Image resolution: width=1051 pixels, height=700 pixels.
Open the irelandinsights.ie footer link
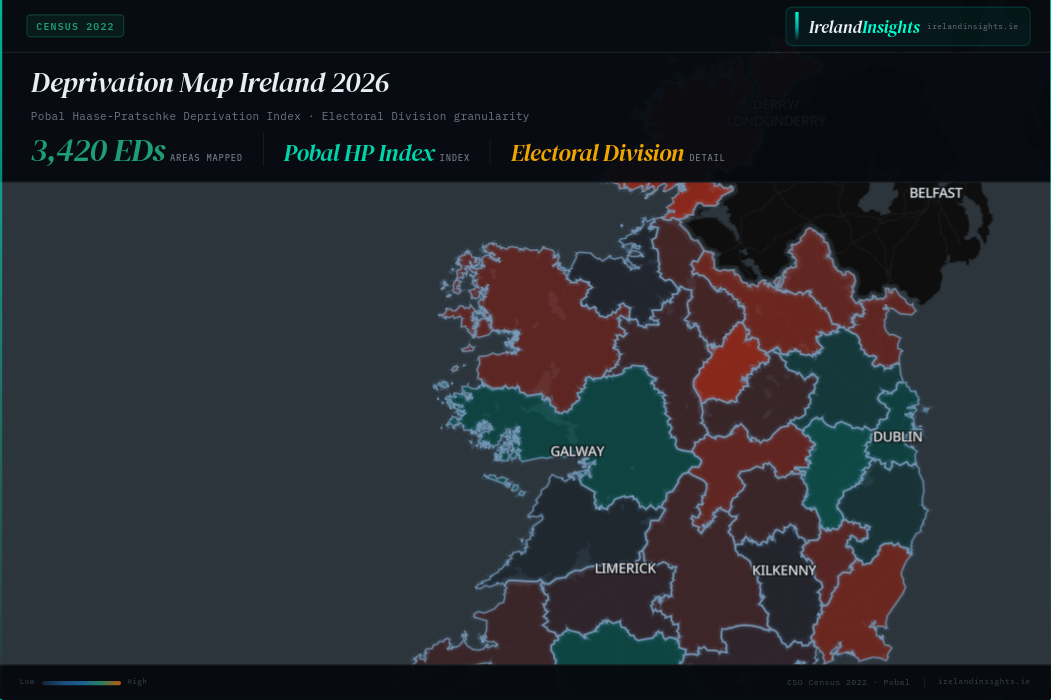pos(983,682)
